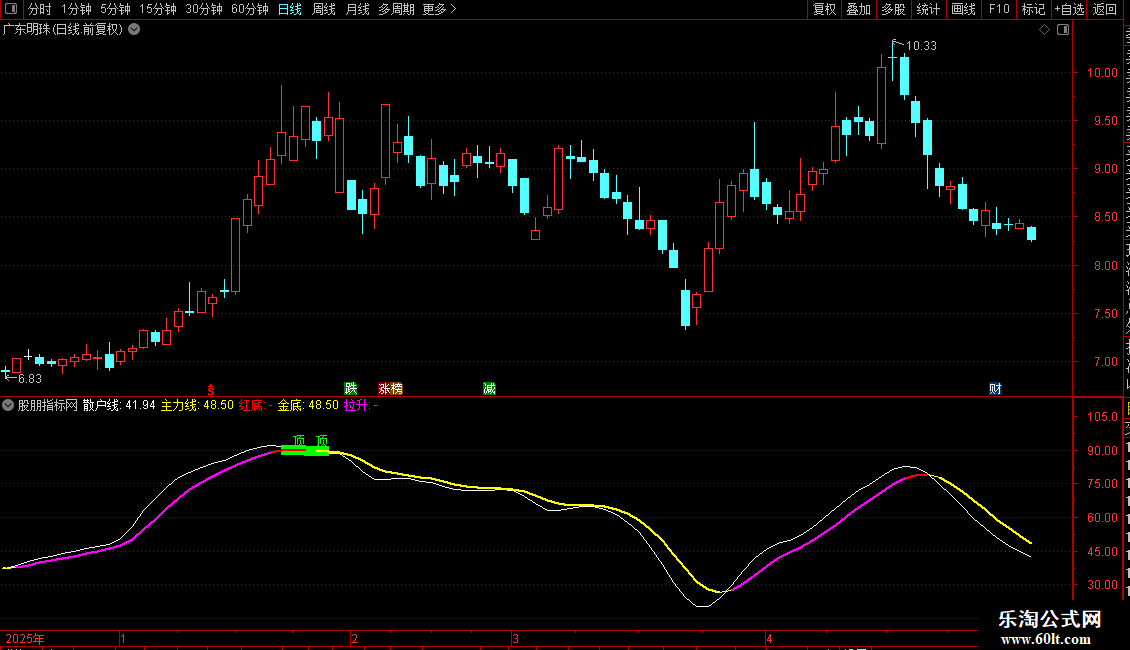Activate the 画线 drawing tool
Screen dimensions: 1130x650
coord(963,9)
